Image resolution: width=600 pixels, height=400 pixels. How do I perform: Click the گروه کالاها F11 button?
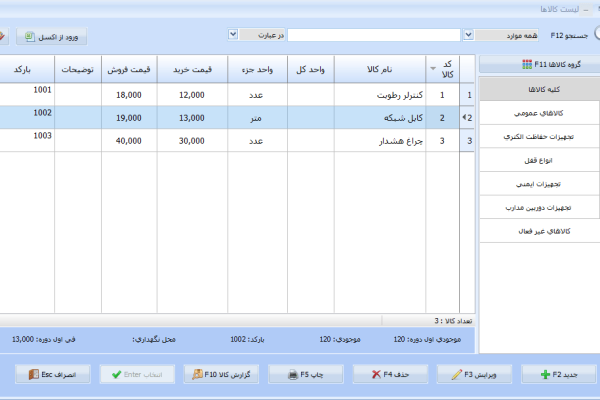(x=540, y=64)
